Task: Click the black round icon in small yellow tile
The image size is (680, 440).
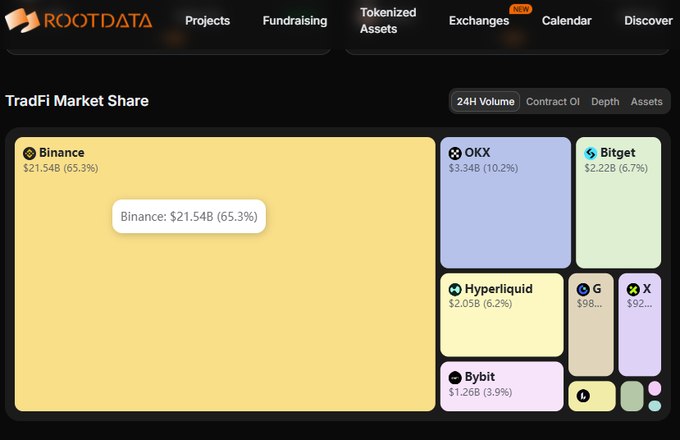Action: coord(583,395)
